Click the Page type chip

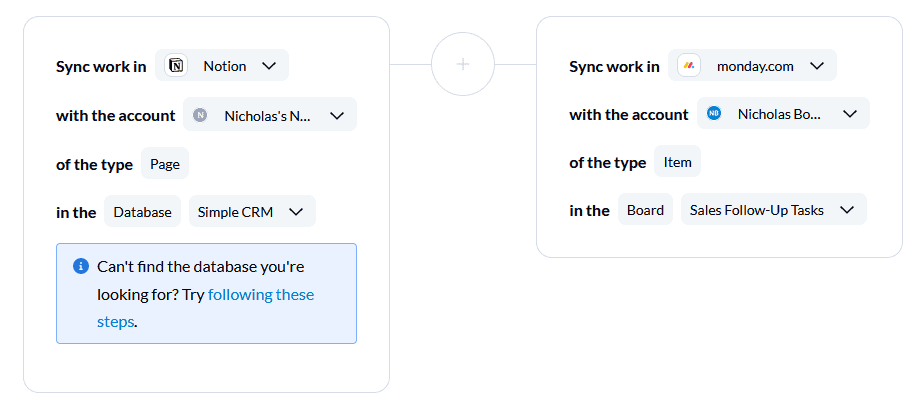pyautogui.click(x=165, y=163)
